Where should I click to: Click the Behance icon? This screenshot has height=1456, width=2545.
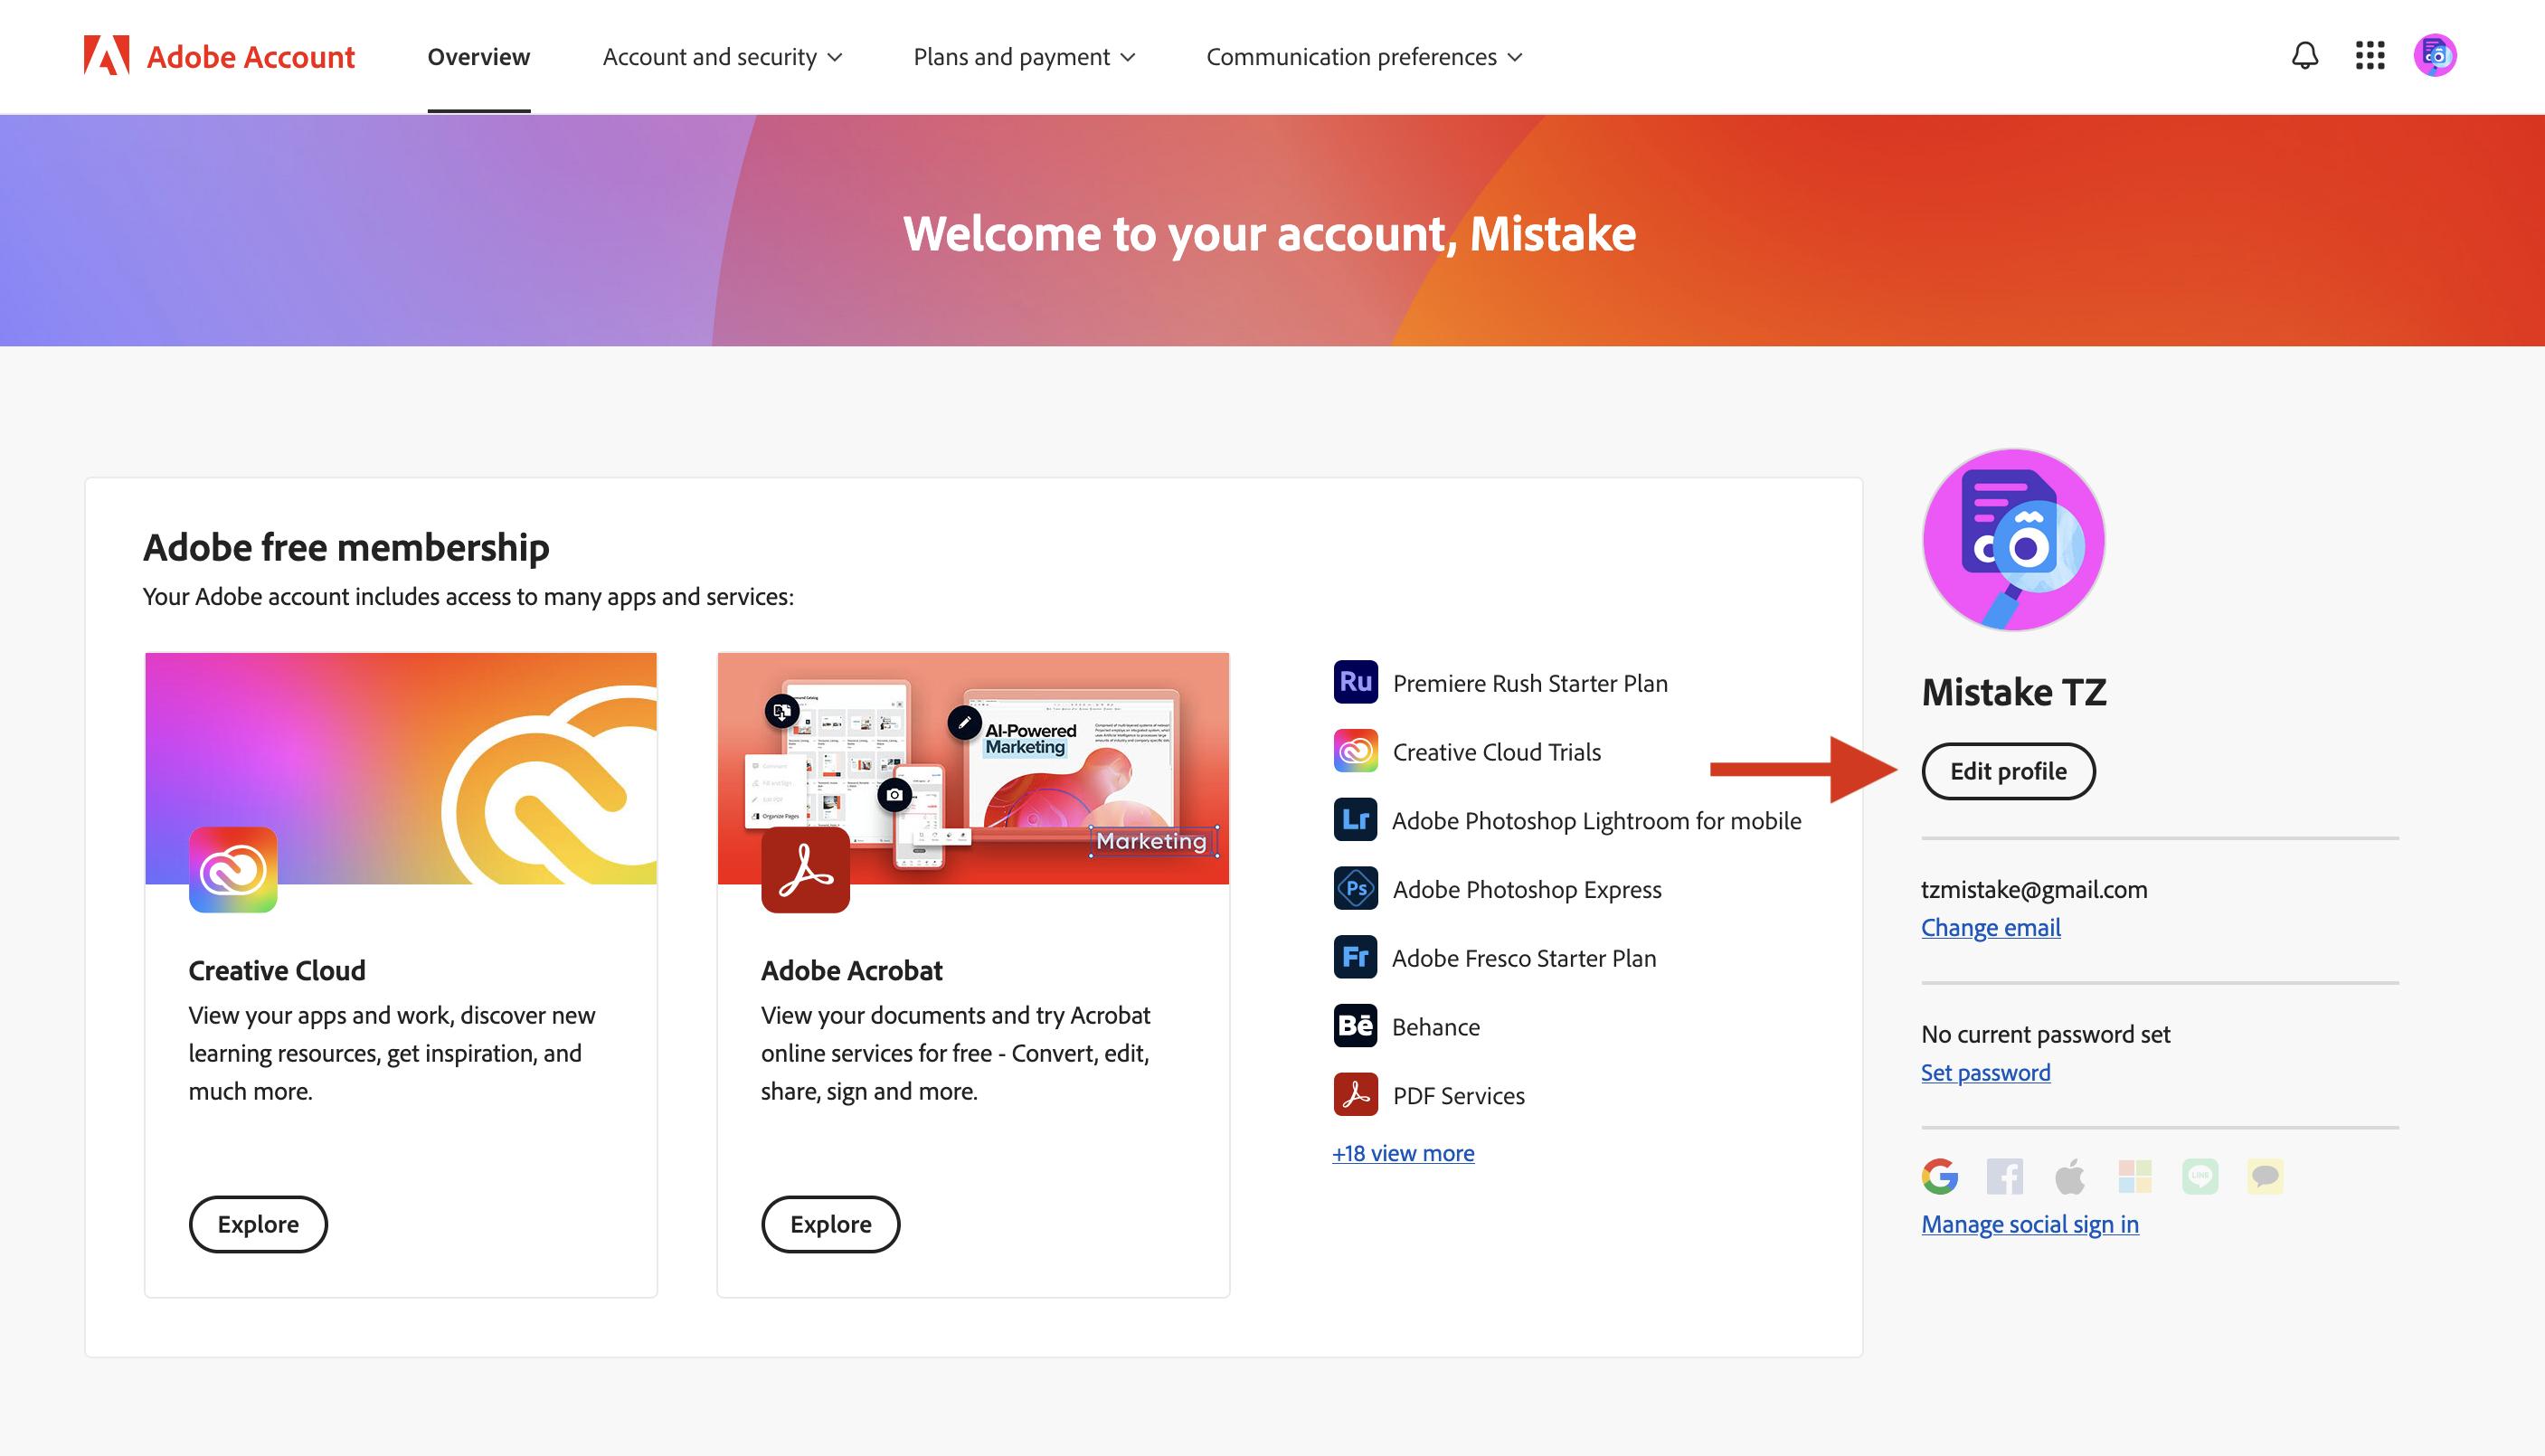(x=1355, y=1026)
